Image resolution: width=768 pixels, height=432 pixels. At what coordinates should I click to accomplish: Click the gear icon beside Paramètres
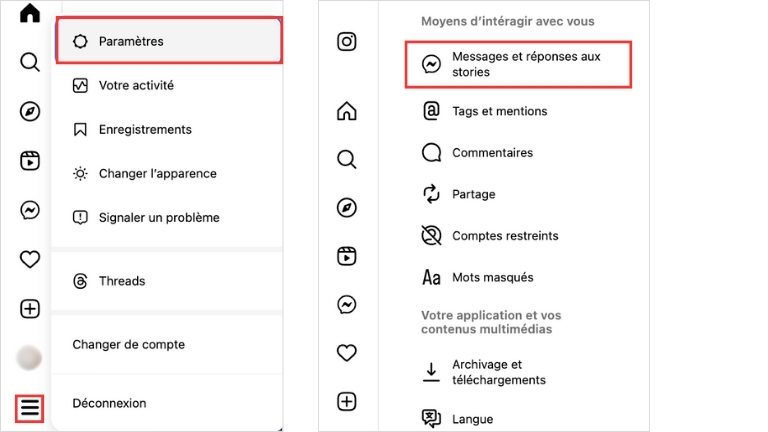(x=81, y=41)
